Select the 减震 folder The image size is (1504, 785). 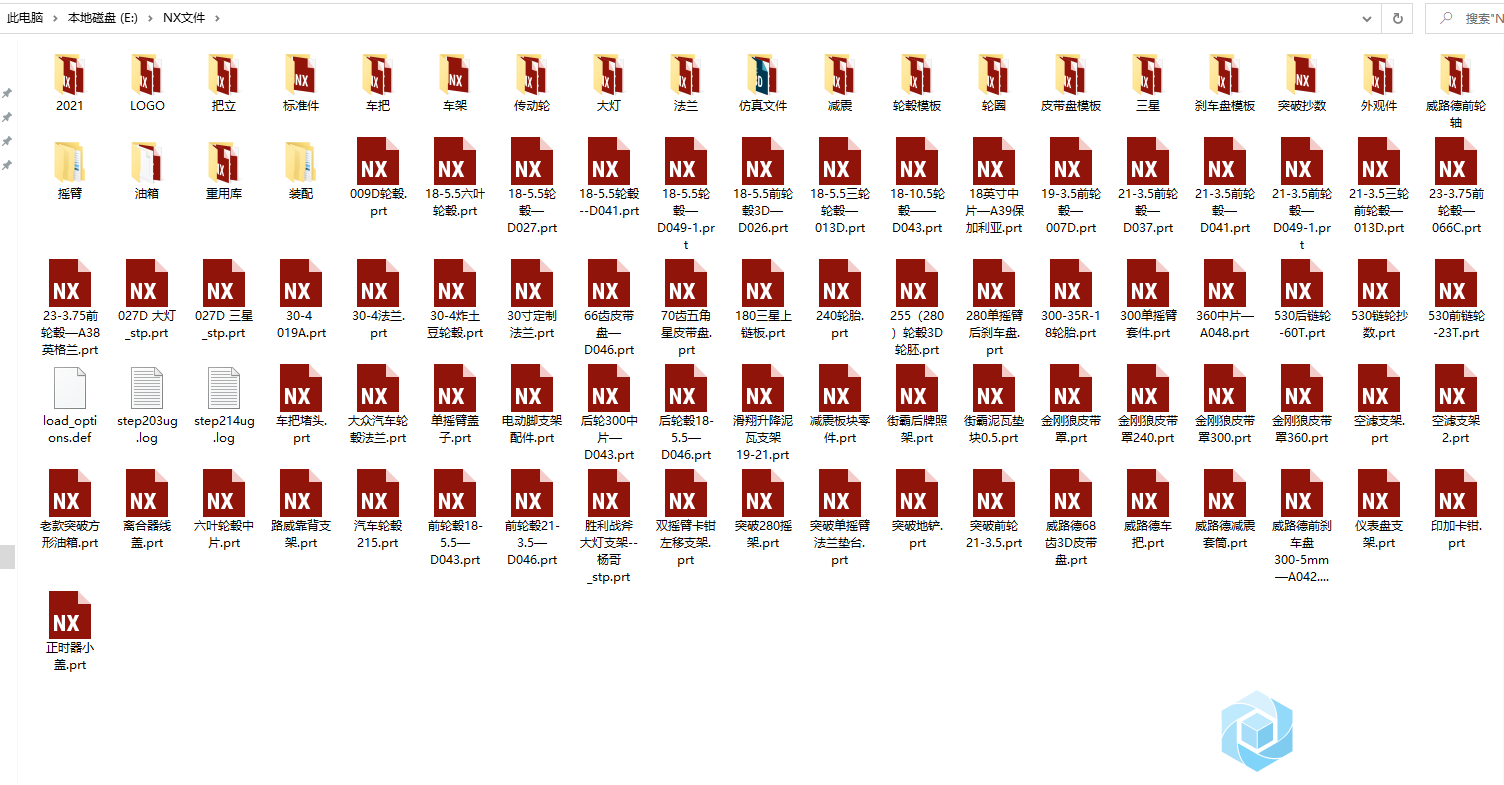pyautogui.click(x=840, y=83)
